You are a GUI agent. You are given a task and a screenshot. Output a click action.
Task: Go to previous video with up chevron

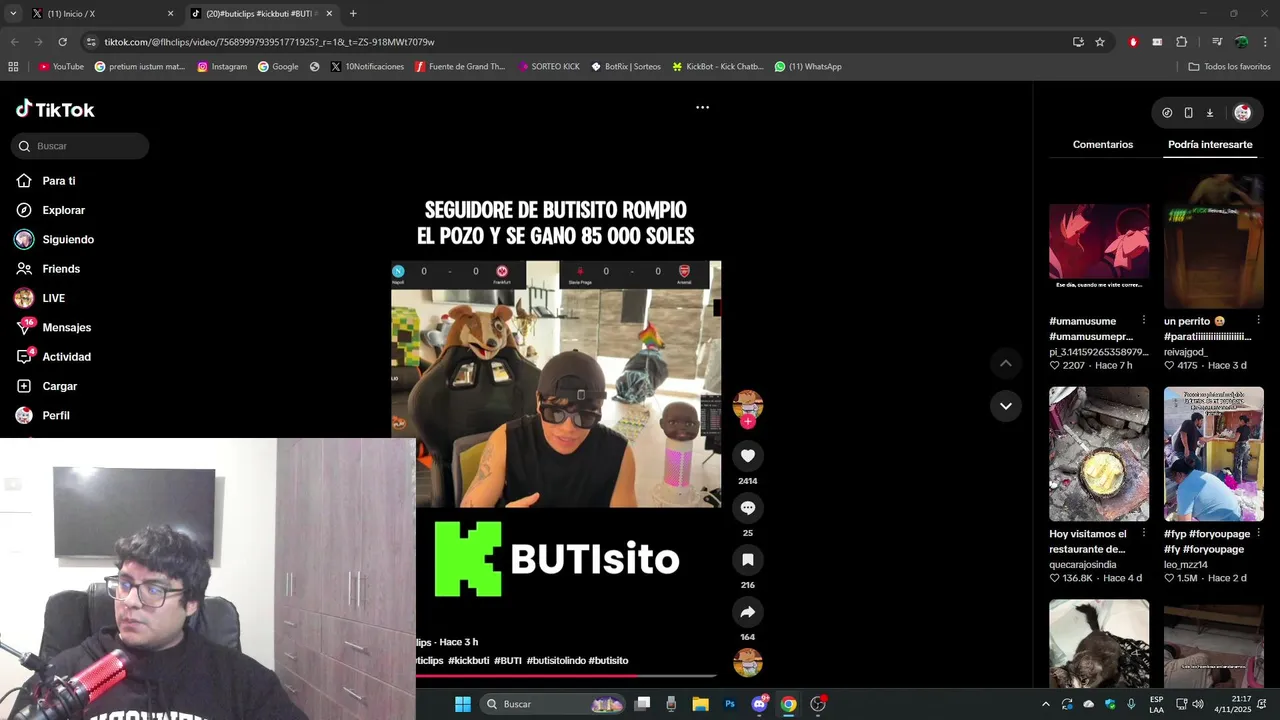(x=1005, y=363)
